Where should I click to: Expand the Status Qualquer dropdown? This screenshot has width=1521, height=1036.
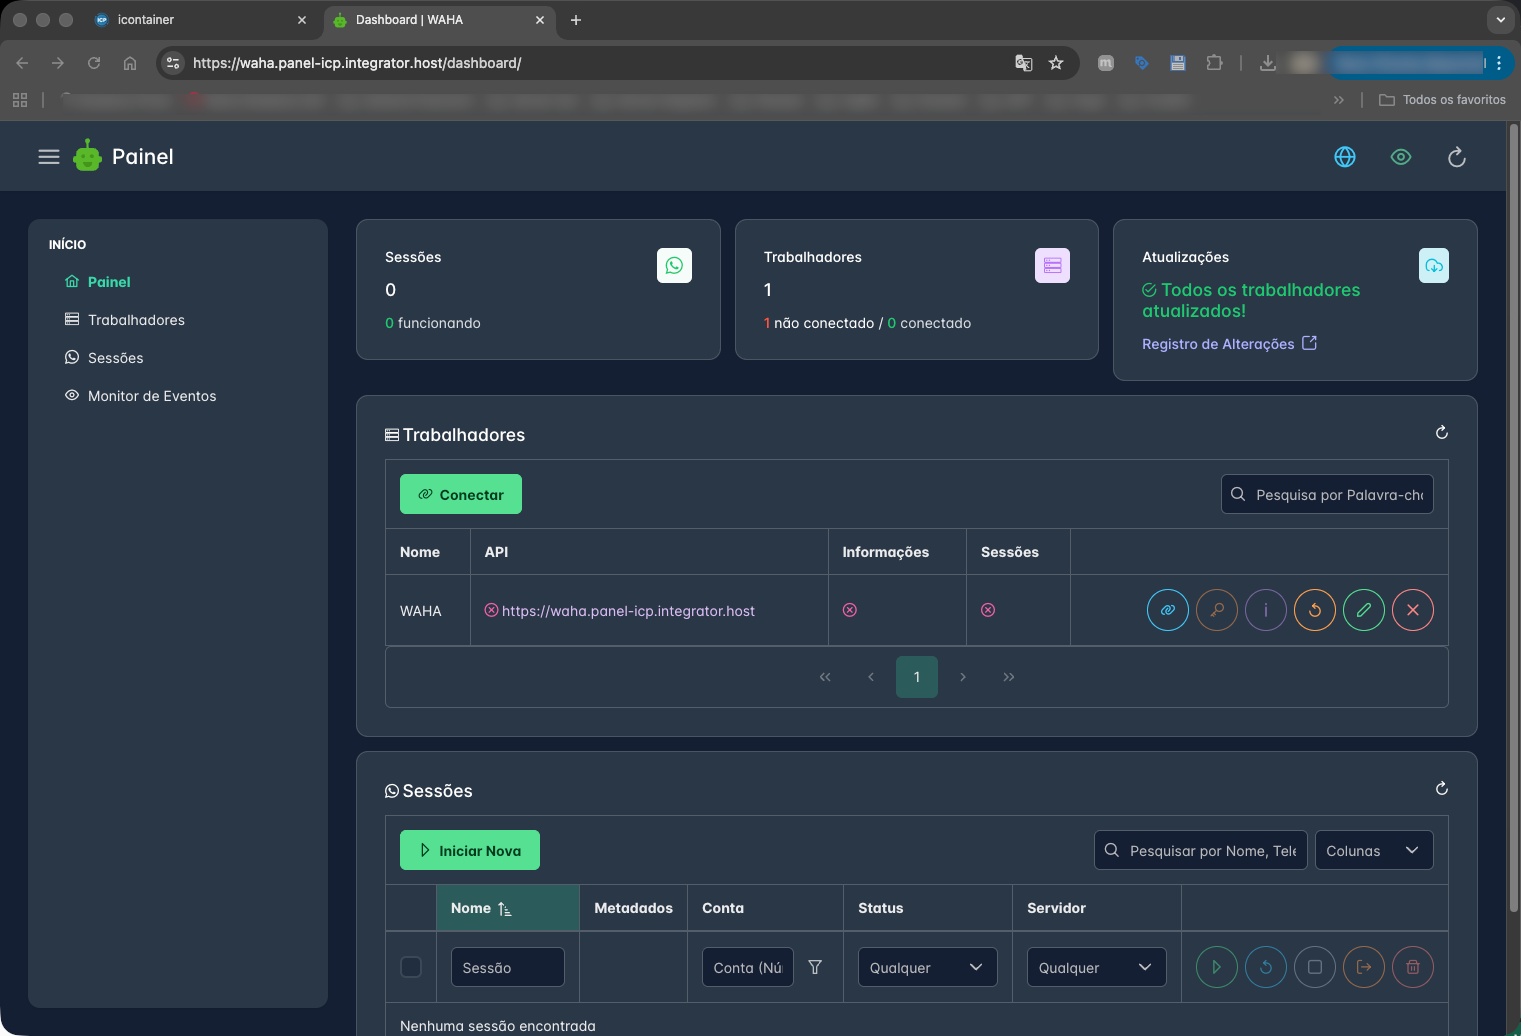click(926, 967)
